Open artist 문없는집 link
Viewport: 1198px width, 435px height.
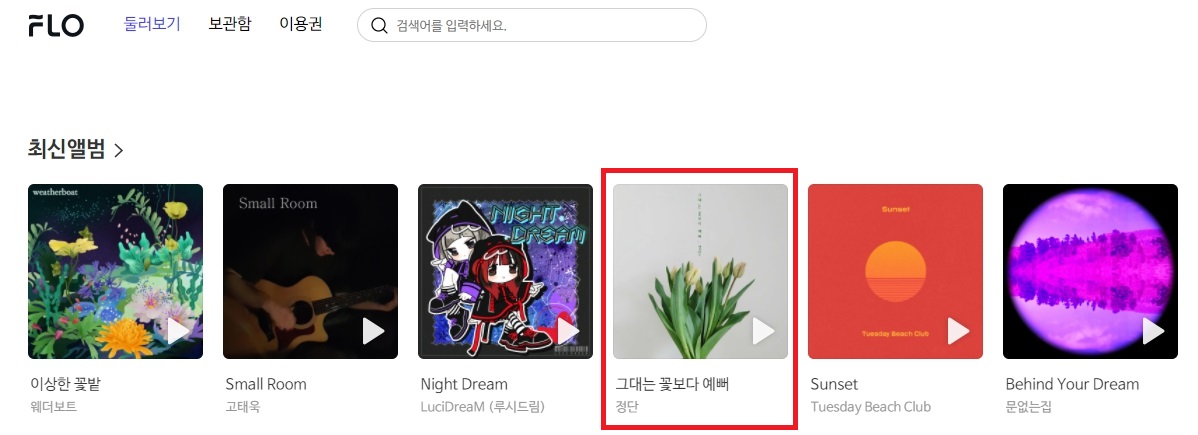click(1028, 407)
